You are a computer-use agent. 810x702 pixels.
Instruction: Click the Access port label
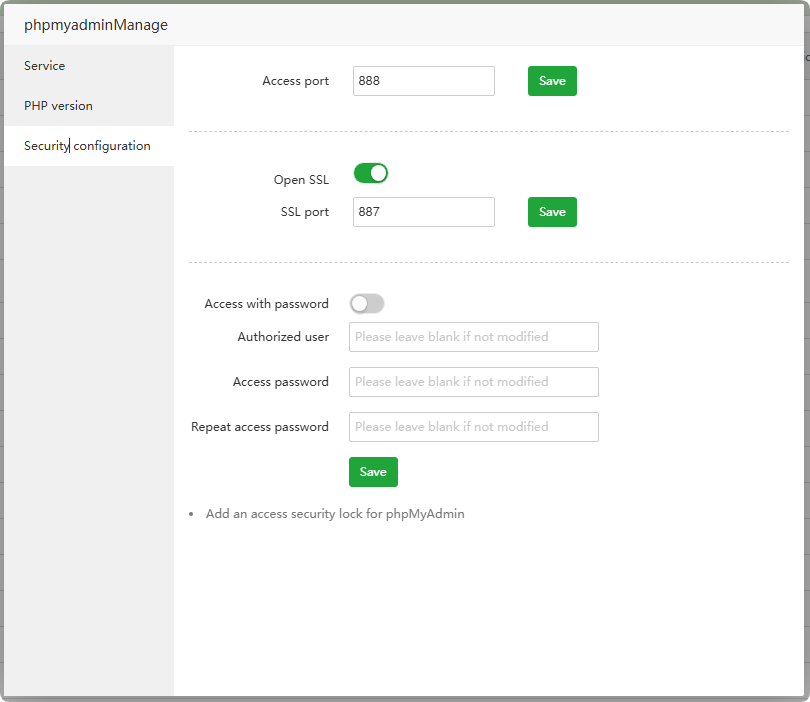(x=295, y=81)
